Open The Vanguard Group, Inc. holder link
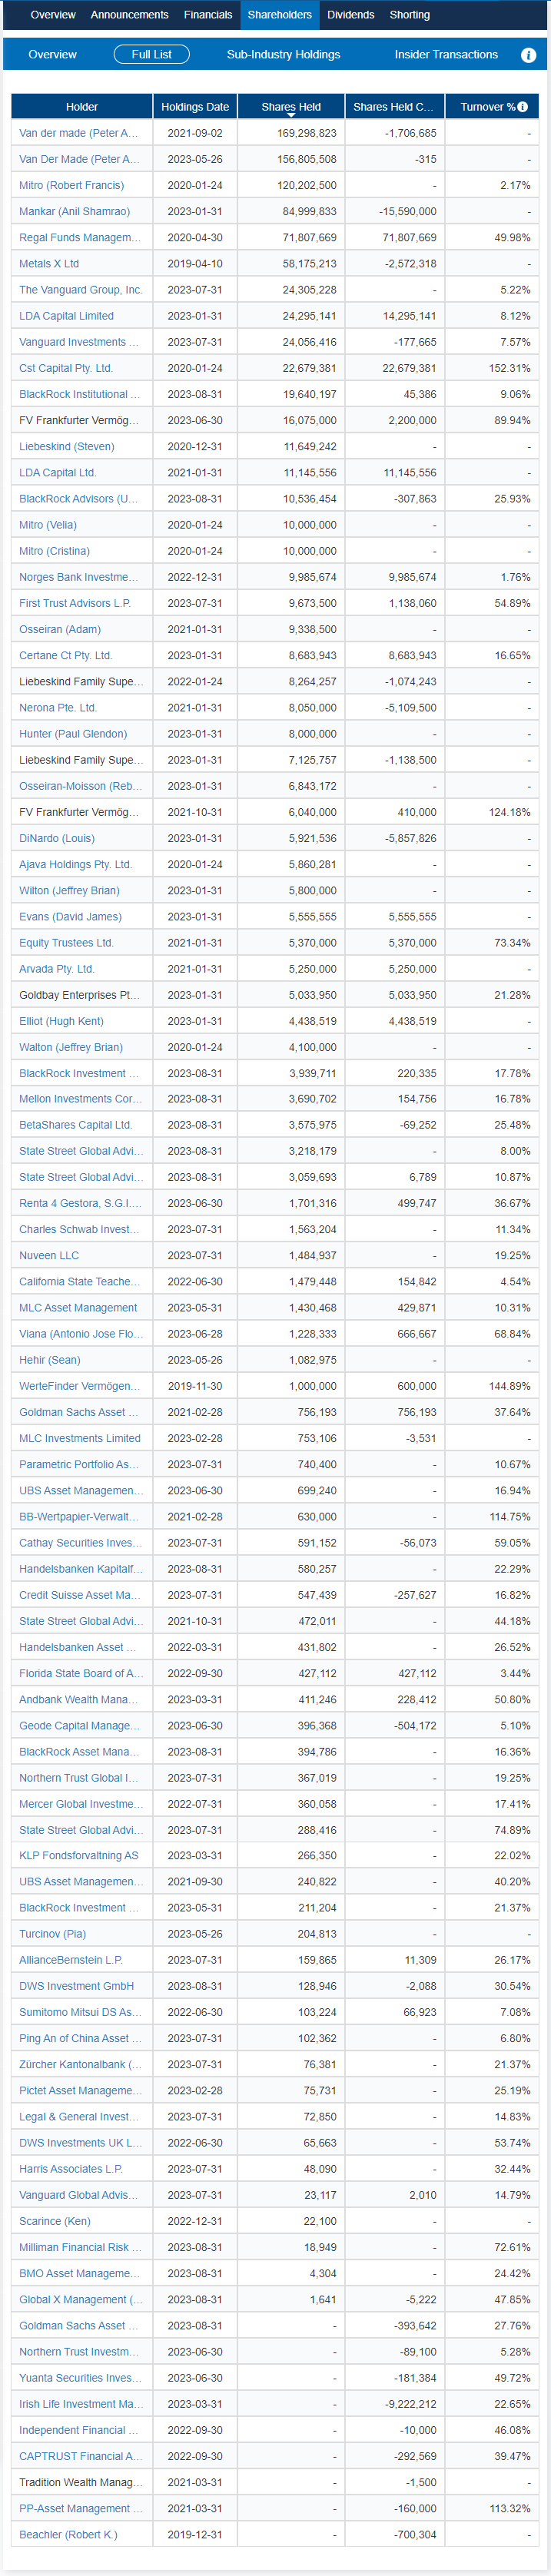This screenshot has width=551, height=2576. pyautogui.click(x=80, y=290)
